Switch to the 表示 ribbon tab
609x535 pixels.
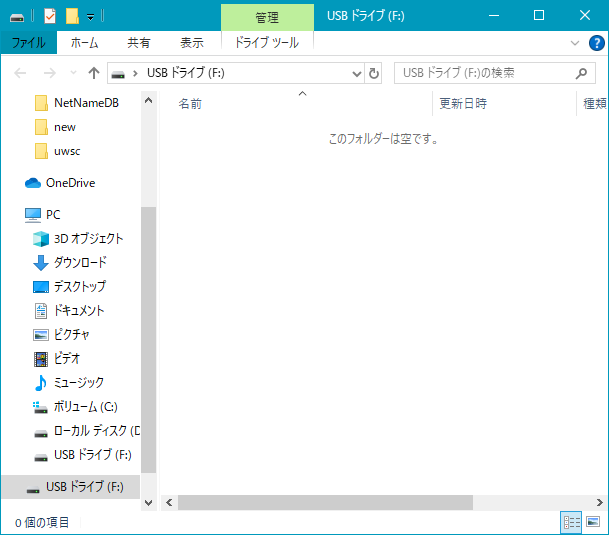tap(191, 42)
